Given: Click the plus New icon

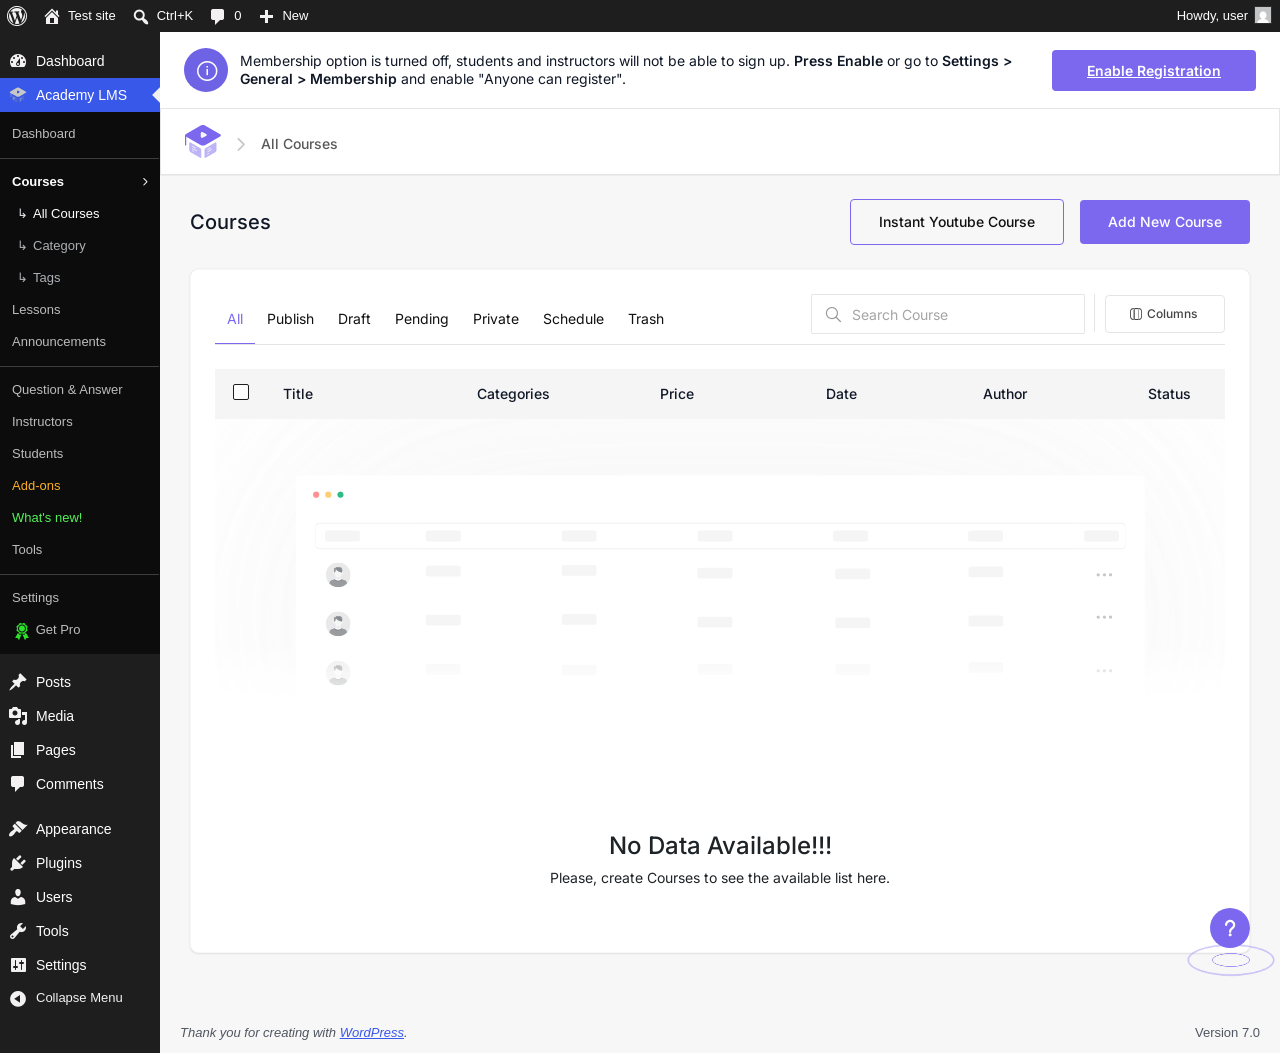Looking at the screenshot, I should pyautogui.click(x=266, y=16).
